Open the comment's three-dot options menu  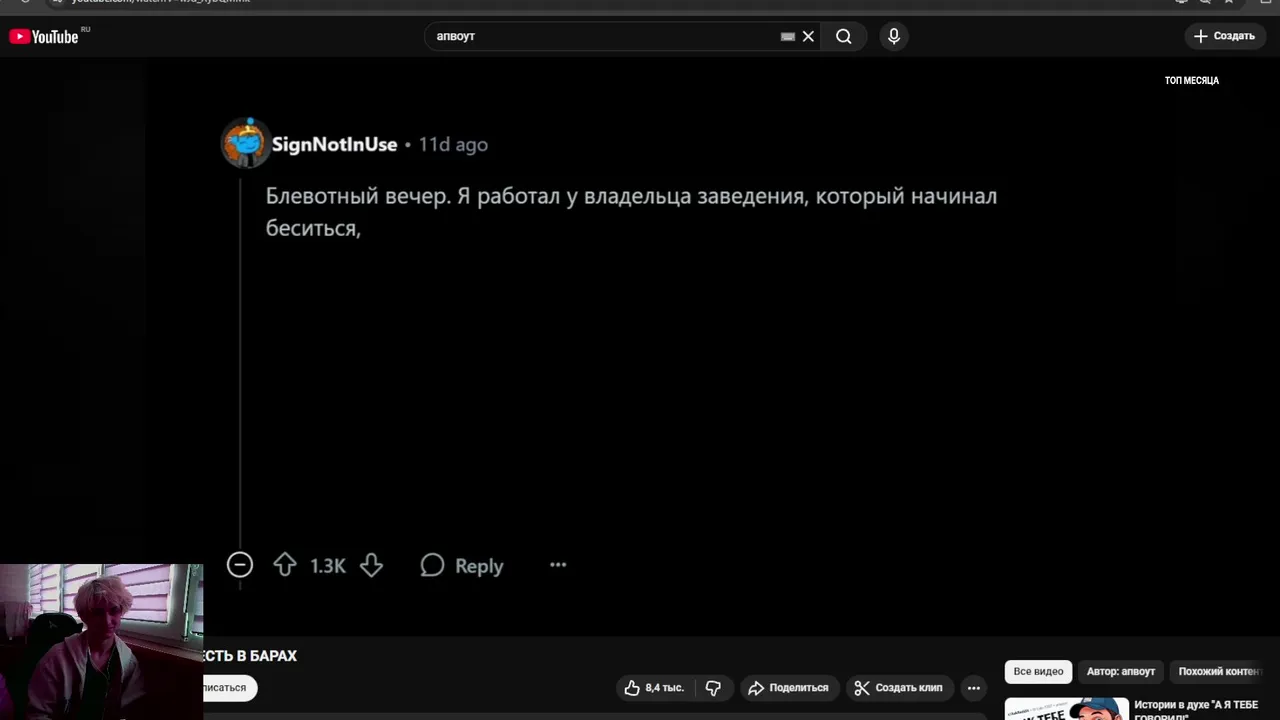point(558,565)
